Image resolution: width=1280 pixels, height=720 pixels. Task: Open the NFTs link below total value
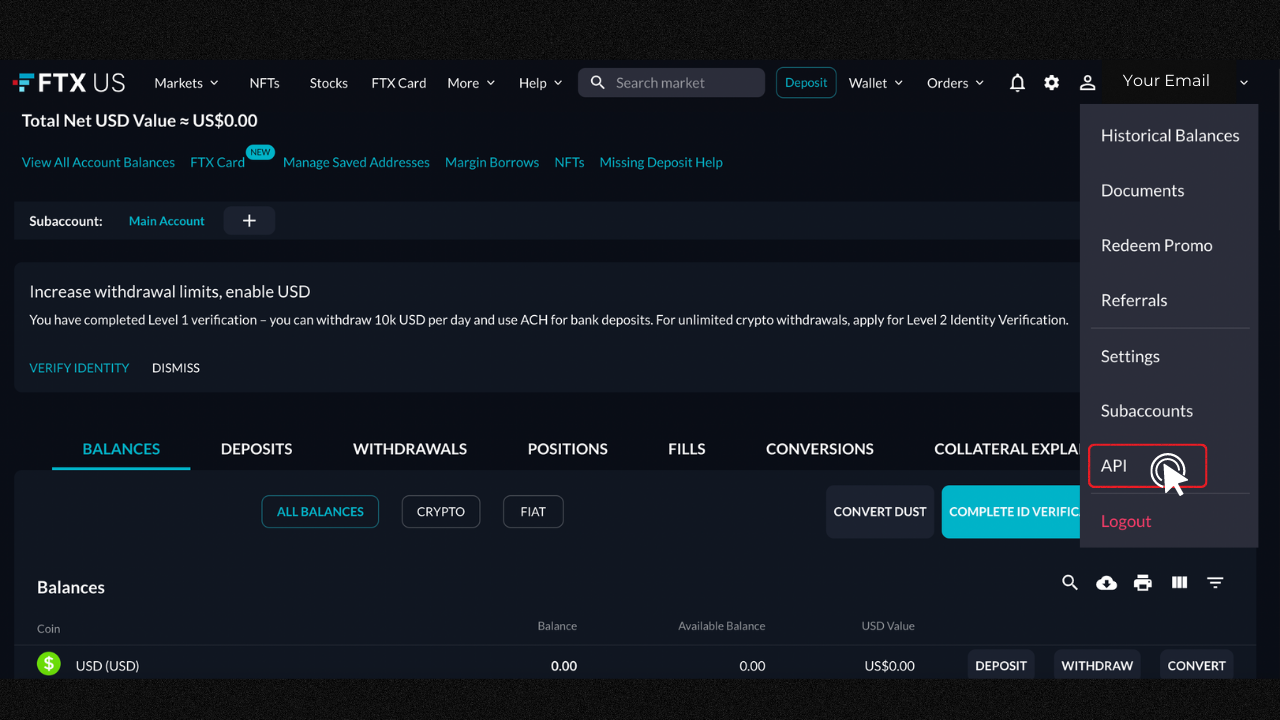click(569, 162)
